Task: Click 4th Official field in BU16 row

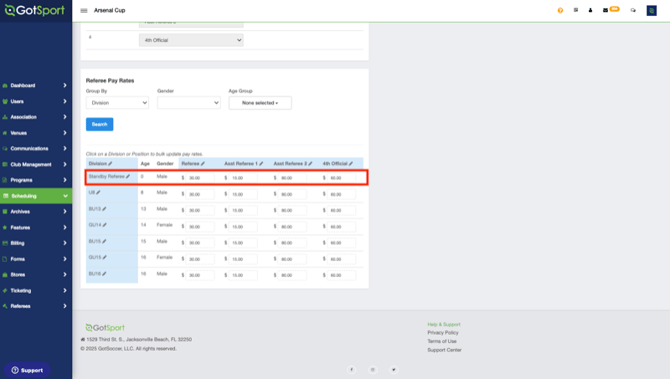Action: point(341,275)
